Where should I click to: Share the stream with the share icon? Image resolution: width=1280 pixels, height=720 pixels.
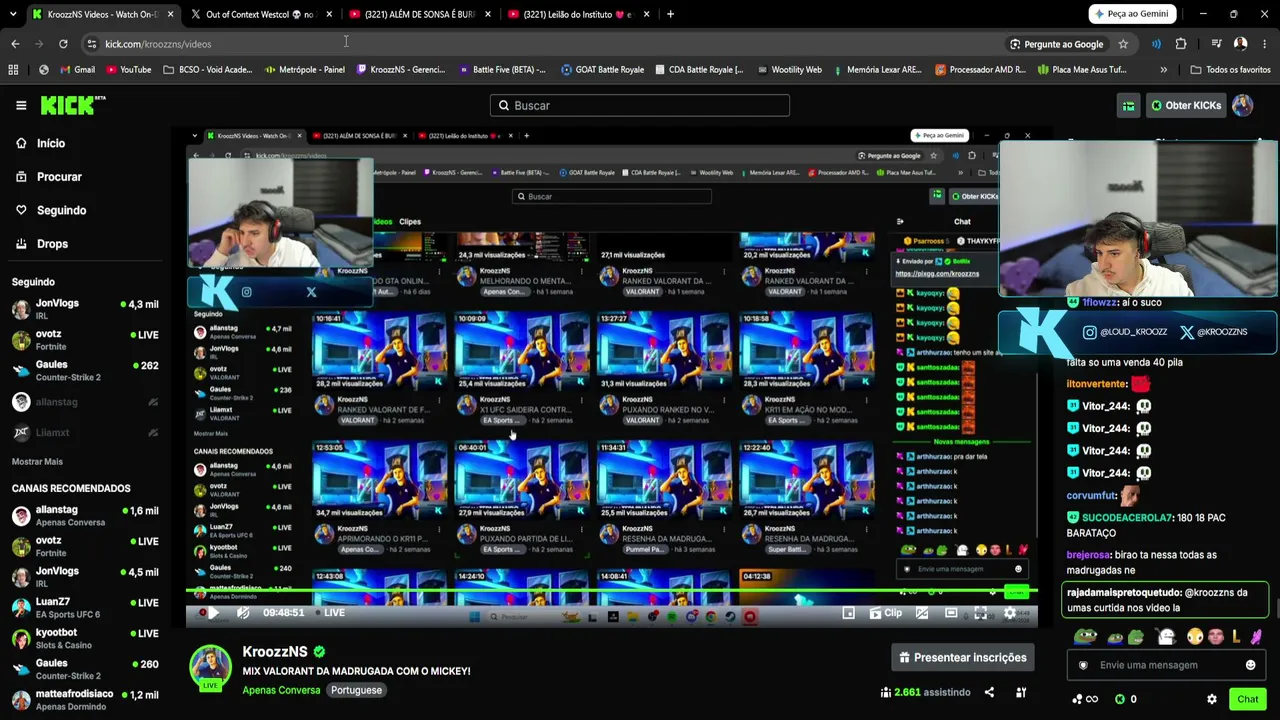click(x=989, y=692)
